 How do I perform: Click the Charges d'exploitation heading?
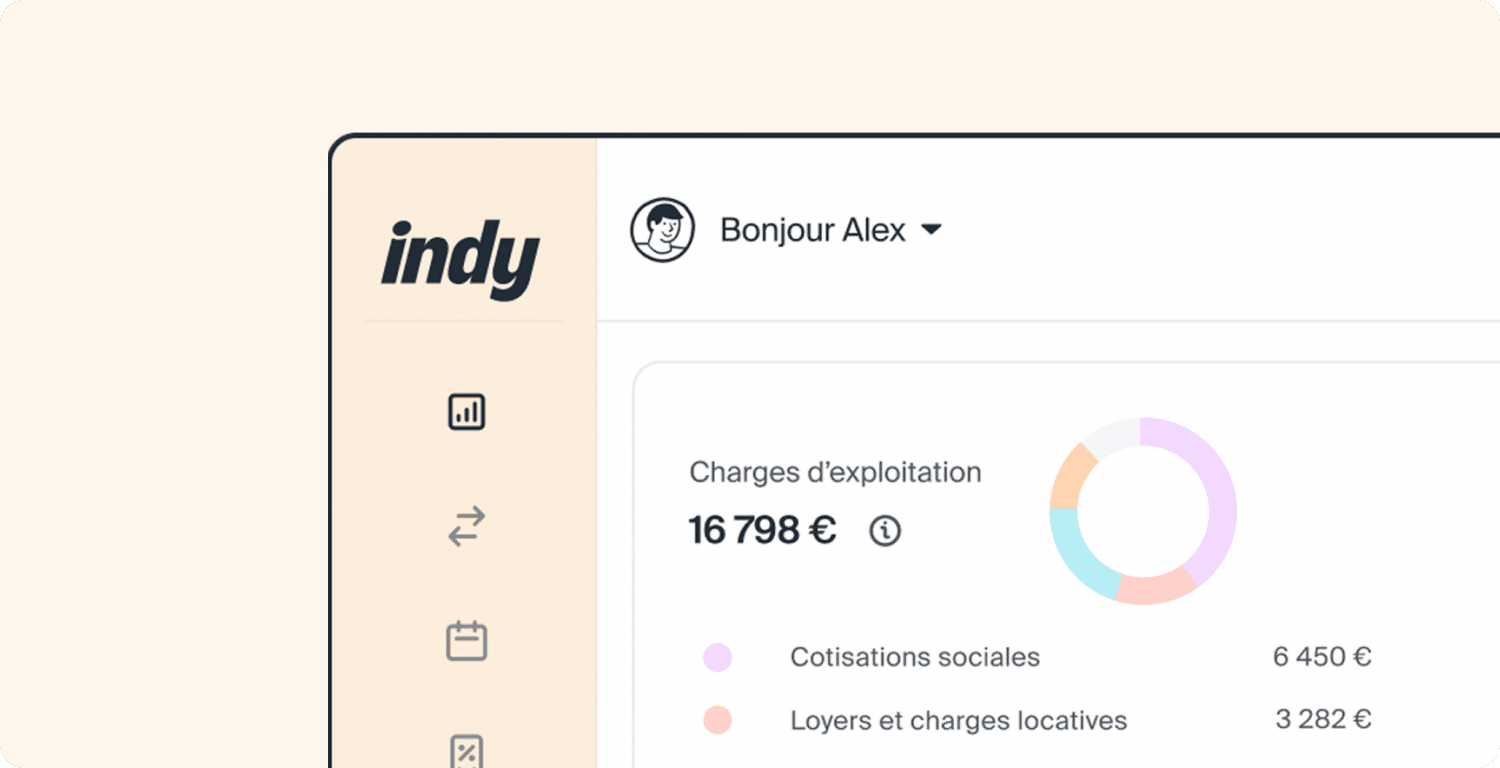tap(835, 471)
